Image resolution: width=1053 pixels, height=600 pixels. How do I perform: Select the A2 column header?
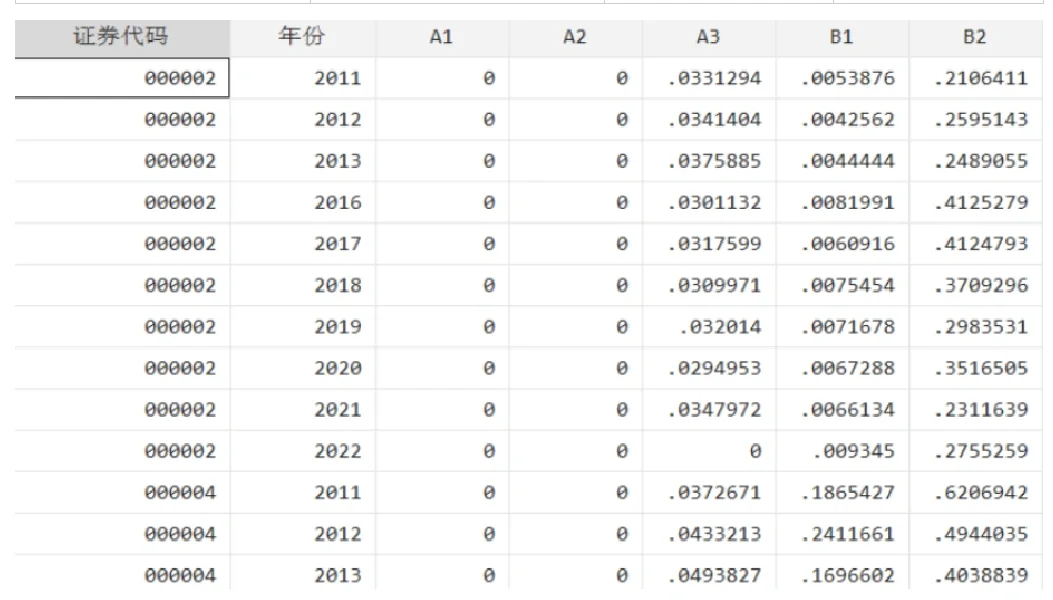pos(575,38)
